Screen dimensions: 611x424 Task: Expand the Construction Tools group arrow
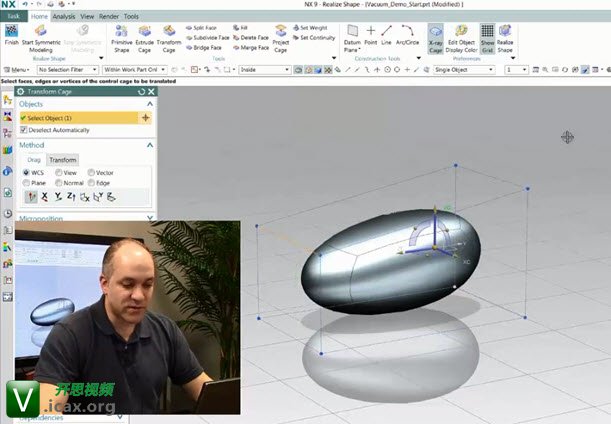419,58
